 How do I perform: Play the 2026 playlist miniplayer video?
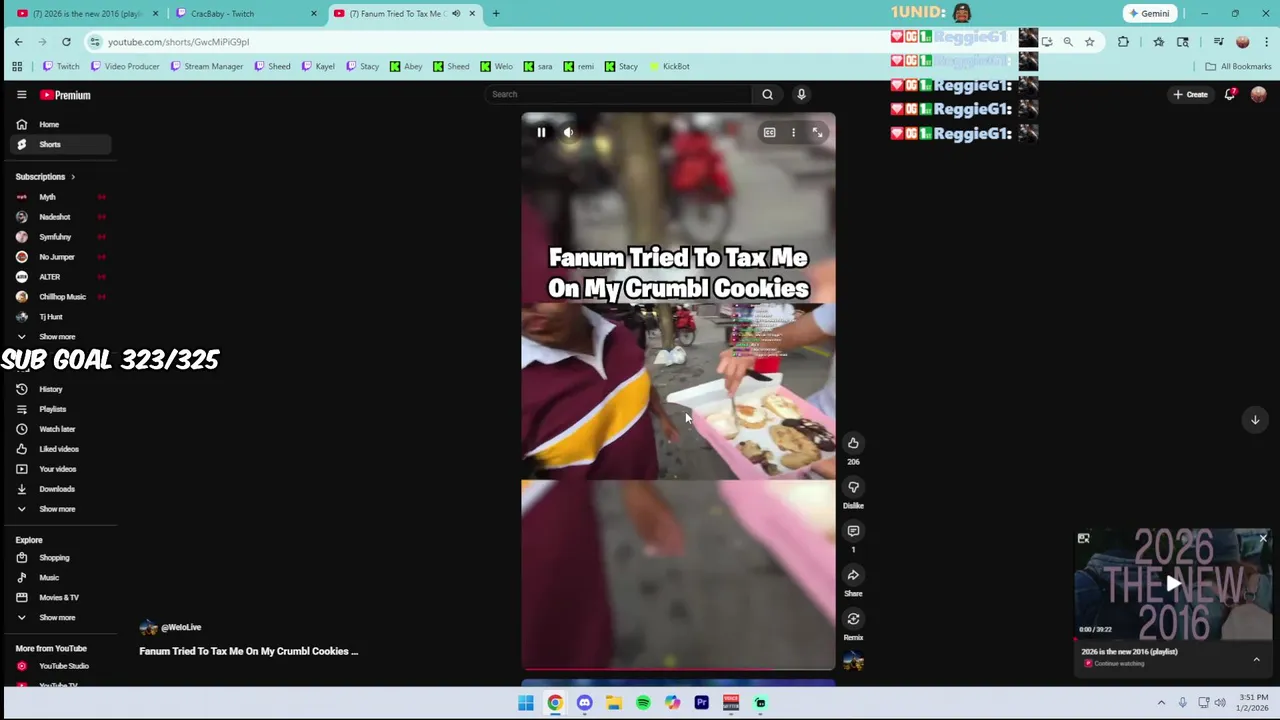[1173, 584]
